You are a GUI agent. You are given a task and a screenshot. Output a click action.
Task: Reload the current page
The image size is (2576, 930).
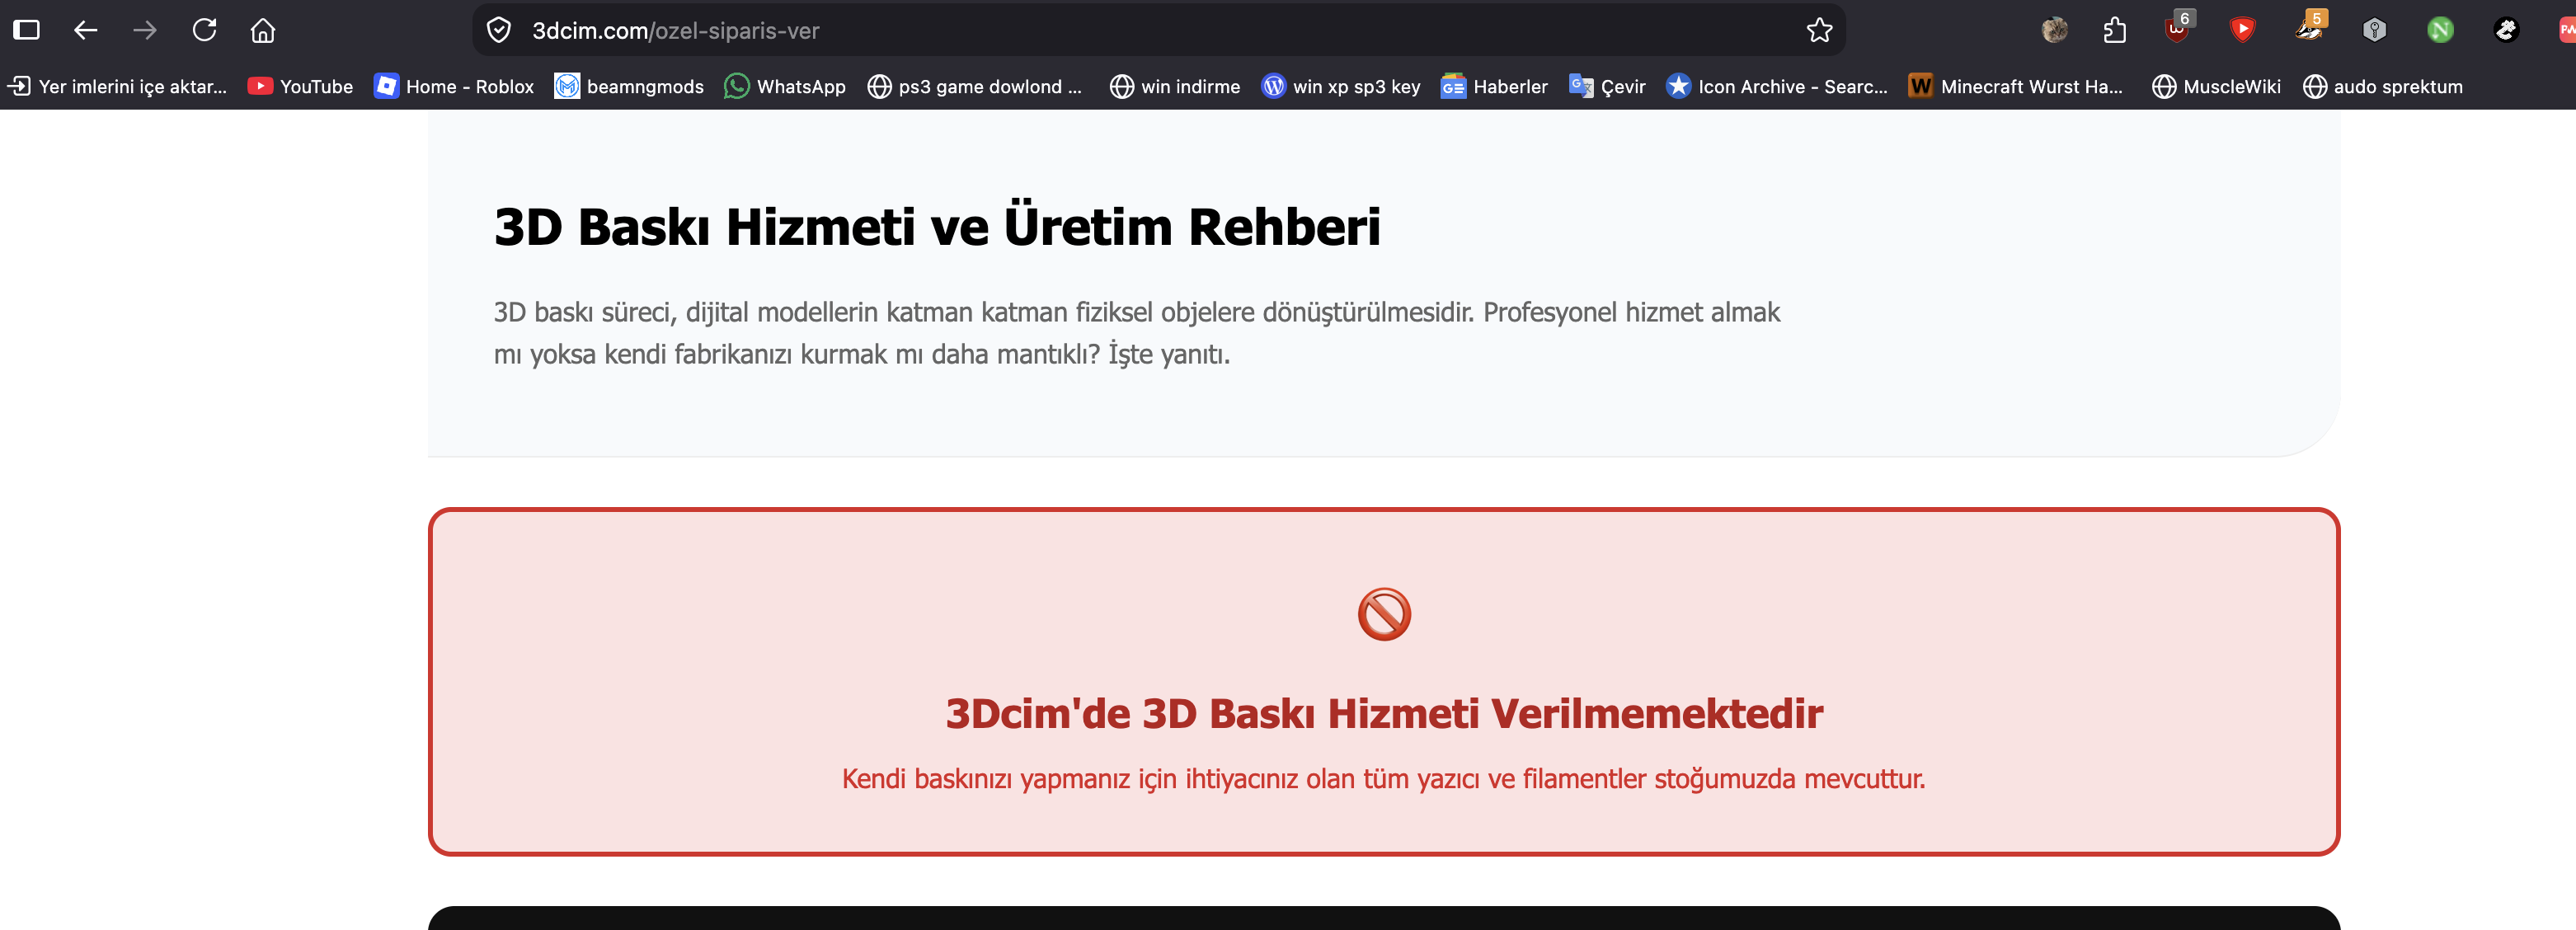[204, 30]
